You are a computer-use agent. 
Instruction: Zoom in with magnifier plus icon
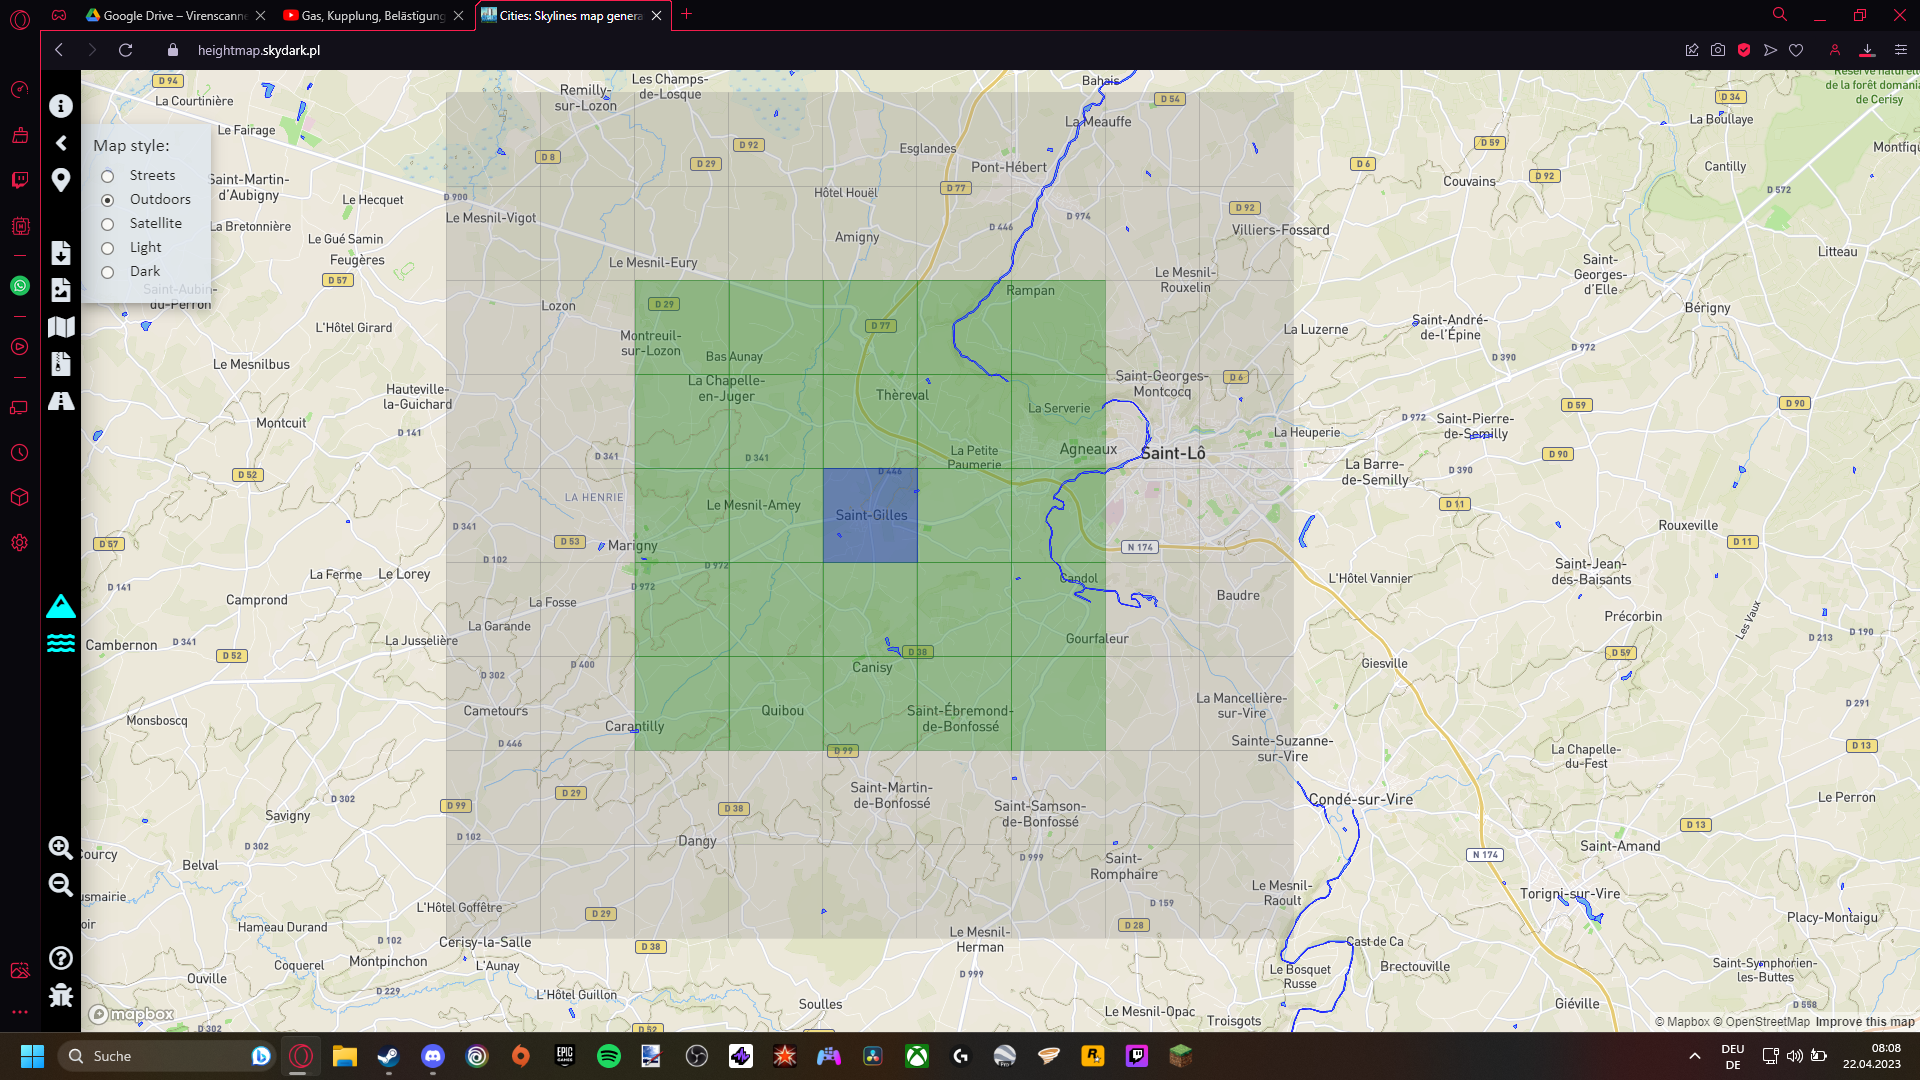[x=61, y=848]
